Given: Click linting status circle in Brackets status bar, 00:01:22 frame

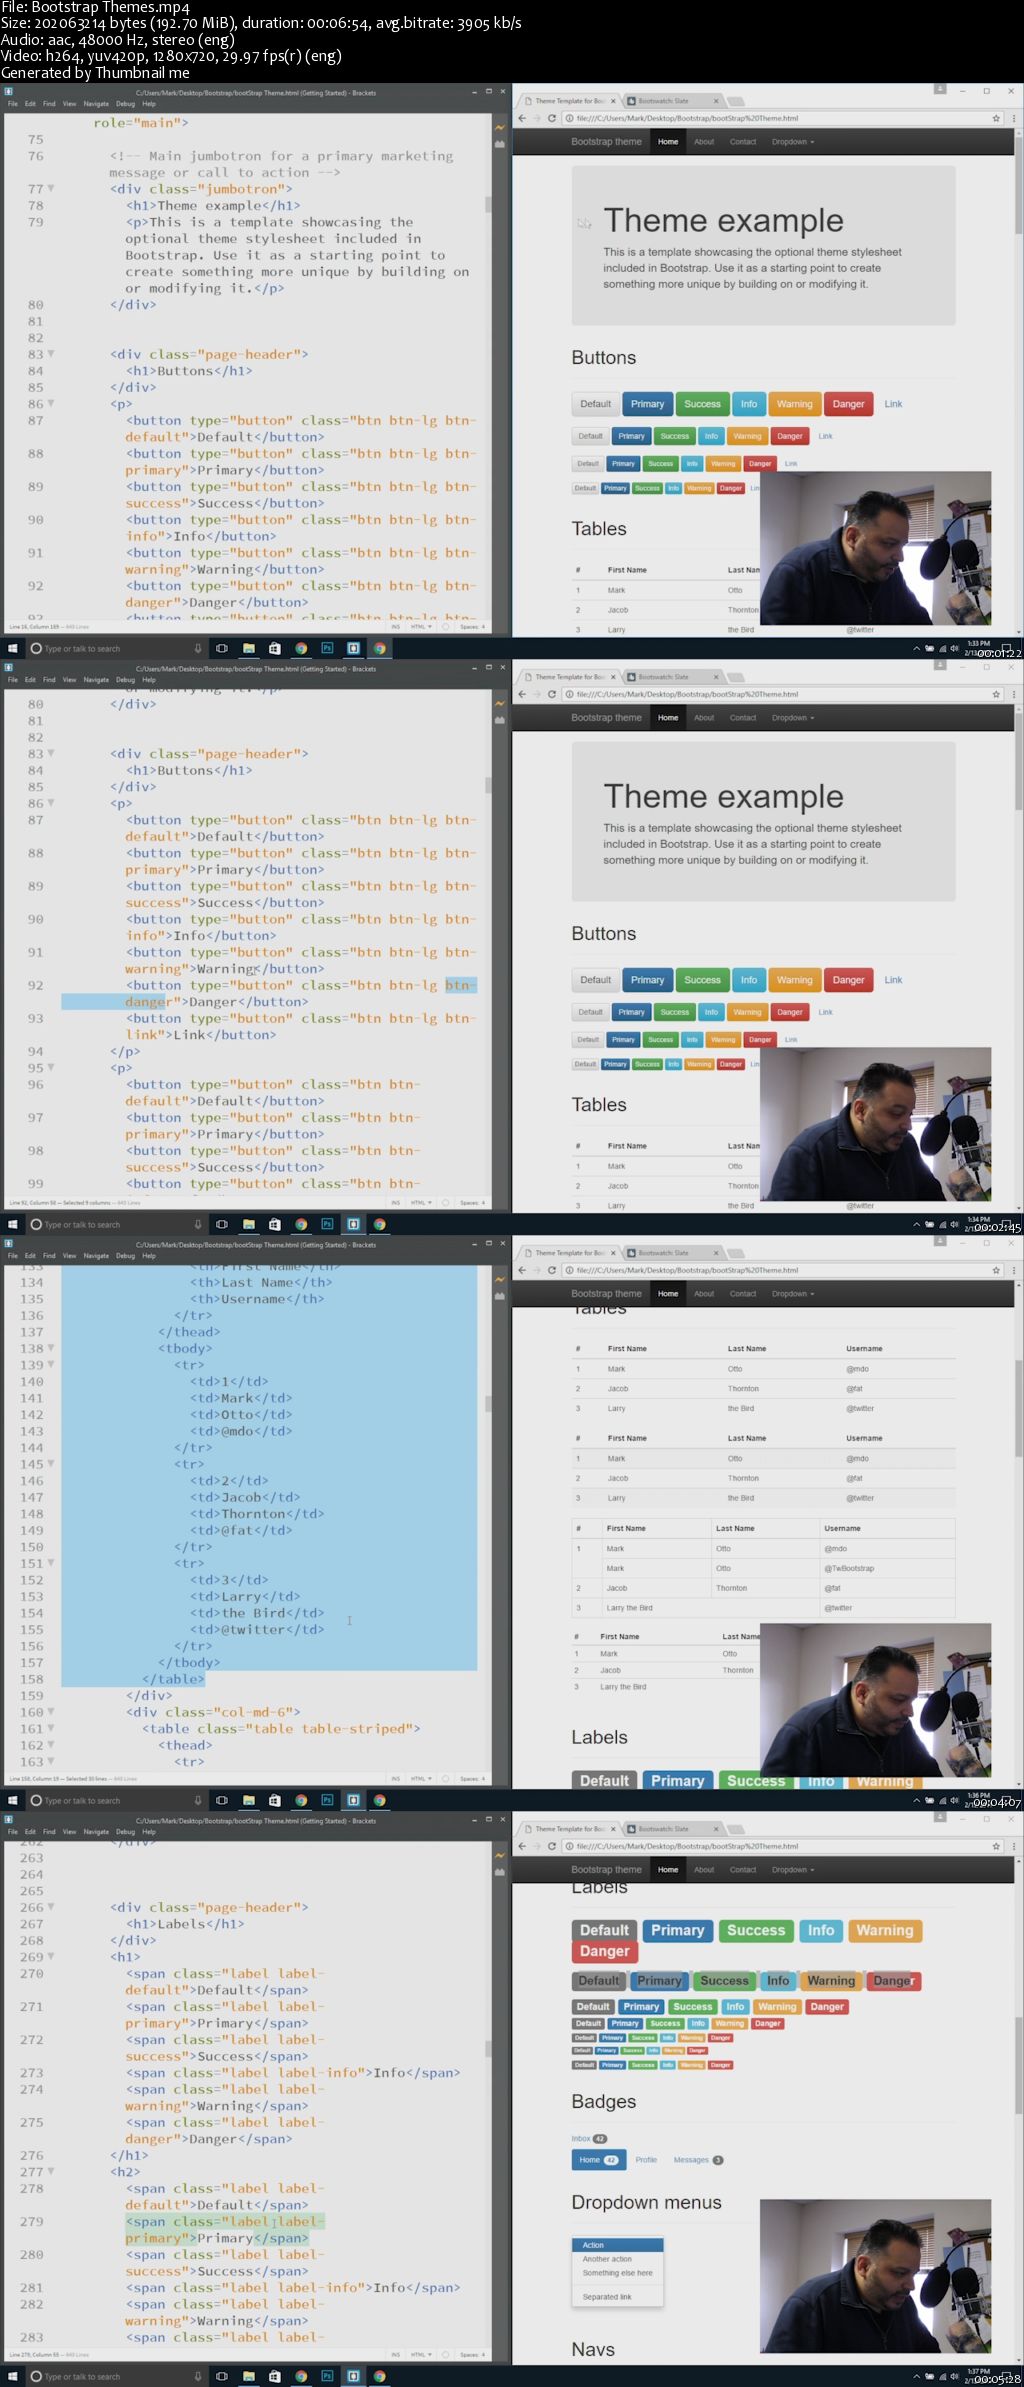Looking at the screenshot, I should 445,627.
